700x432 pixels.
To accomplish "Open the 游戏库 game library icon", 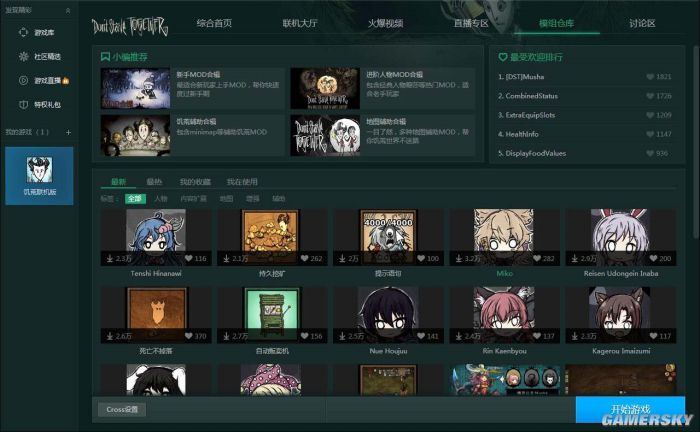I will (x=23, y=33).
